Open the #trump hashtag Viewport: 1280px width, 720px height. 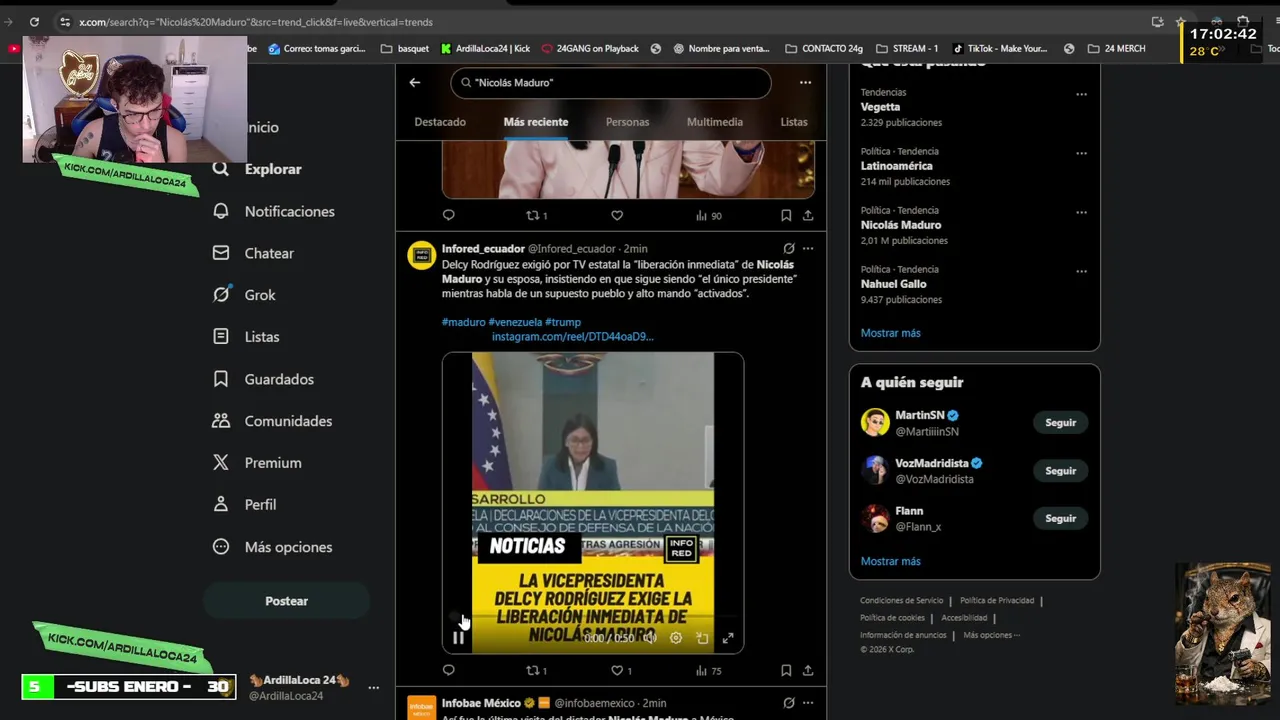pyautogui.click(x=563, y=322)
